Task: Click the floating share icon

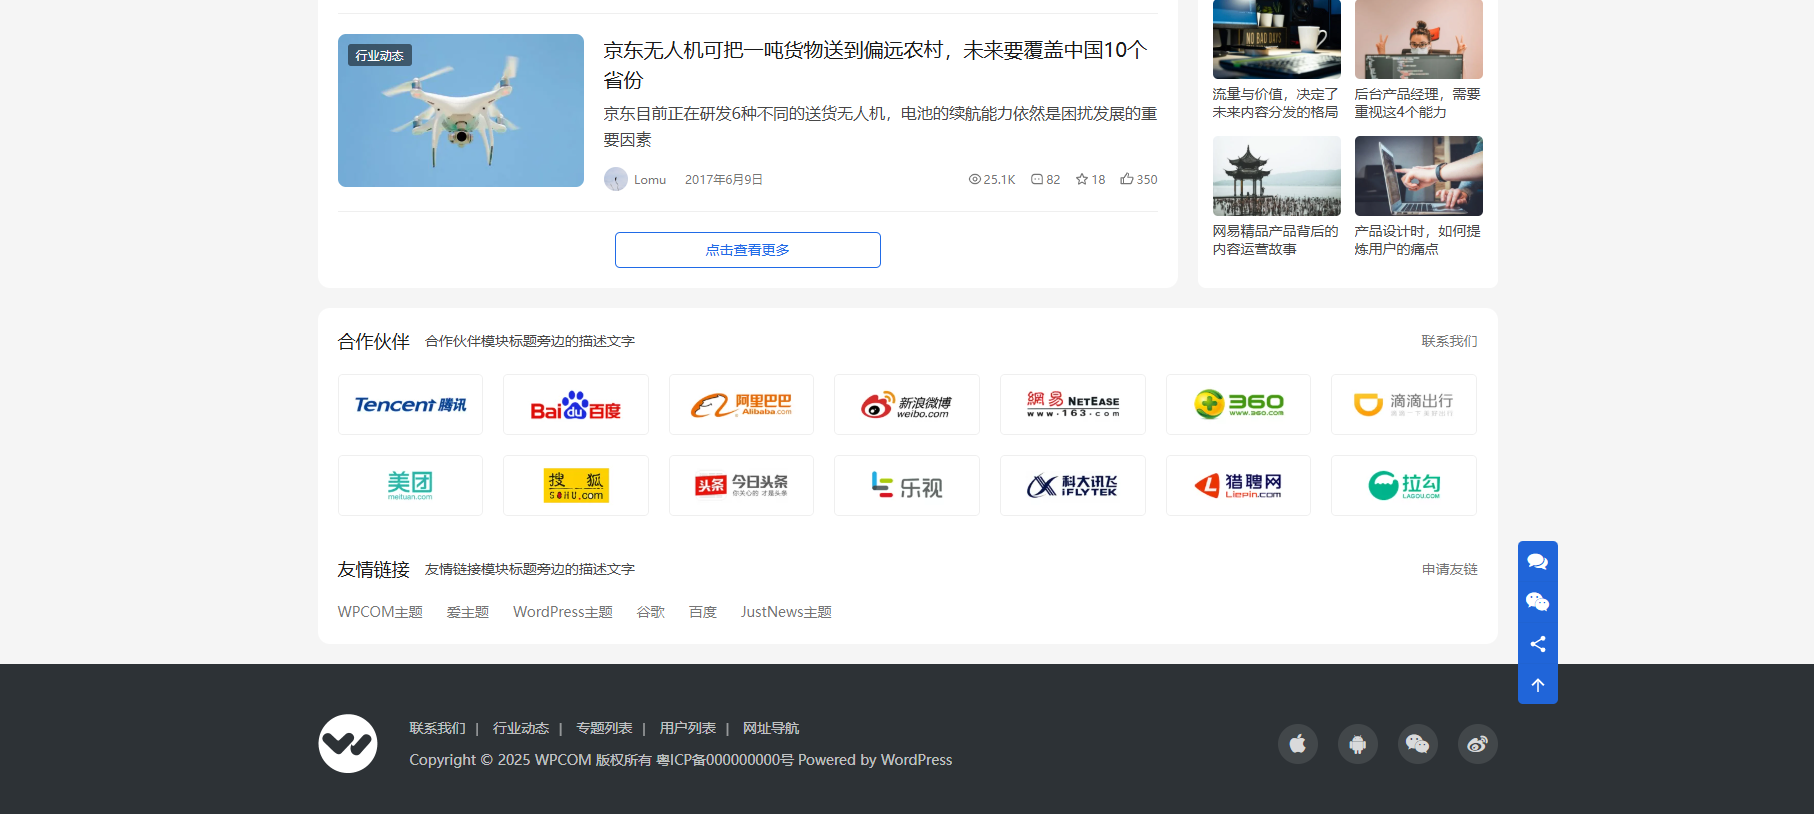Action: 1537,644
